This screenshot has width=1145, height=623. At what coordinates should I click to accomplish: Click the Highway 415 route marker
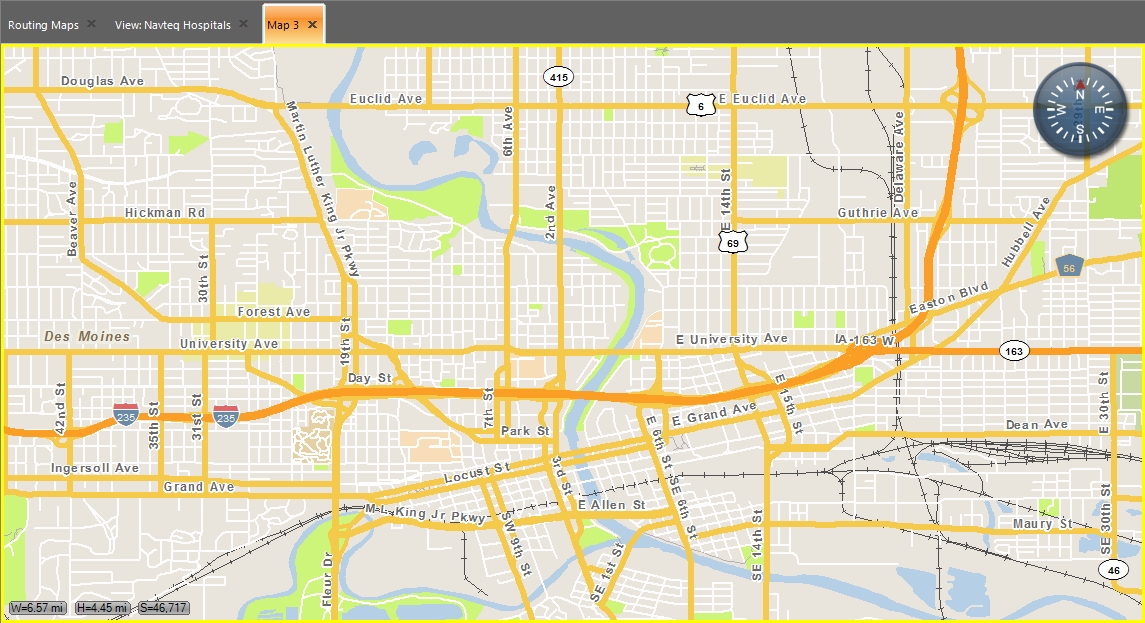pyautogui.click(x=559, y=77)
